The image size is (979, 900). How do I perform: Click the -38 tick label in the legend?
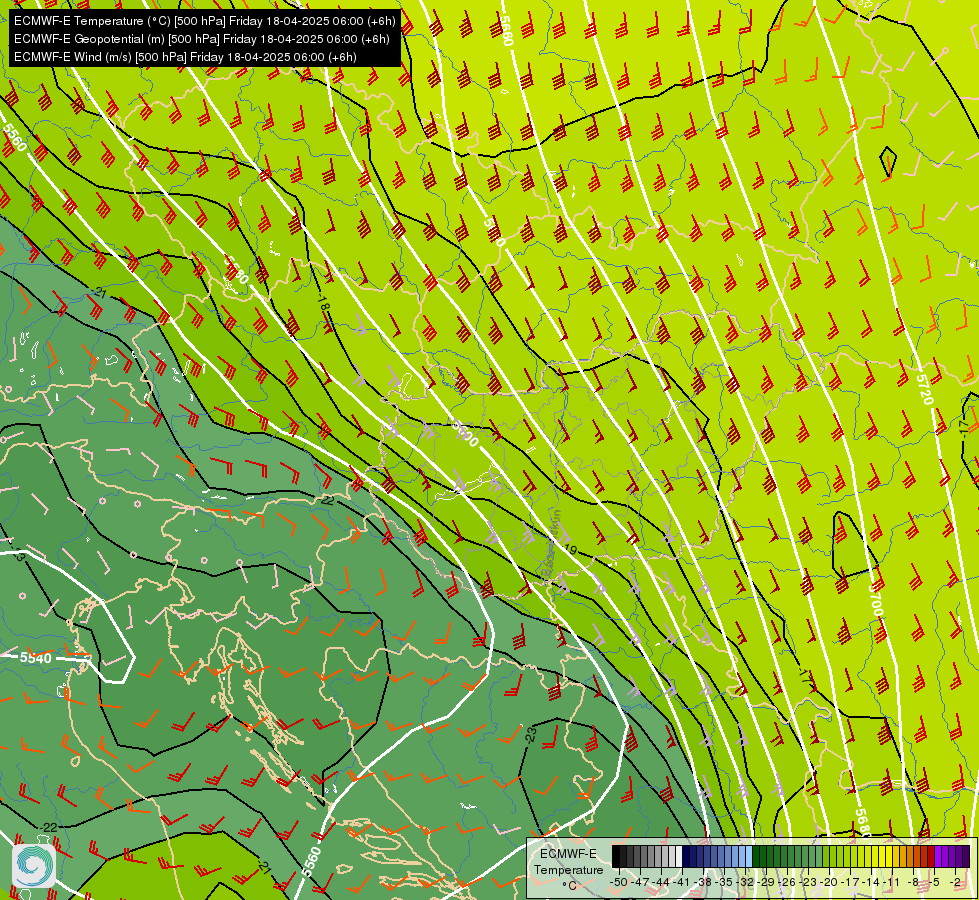pos(703,882)
